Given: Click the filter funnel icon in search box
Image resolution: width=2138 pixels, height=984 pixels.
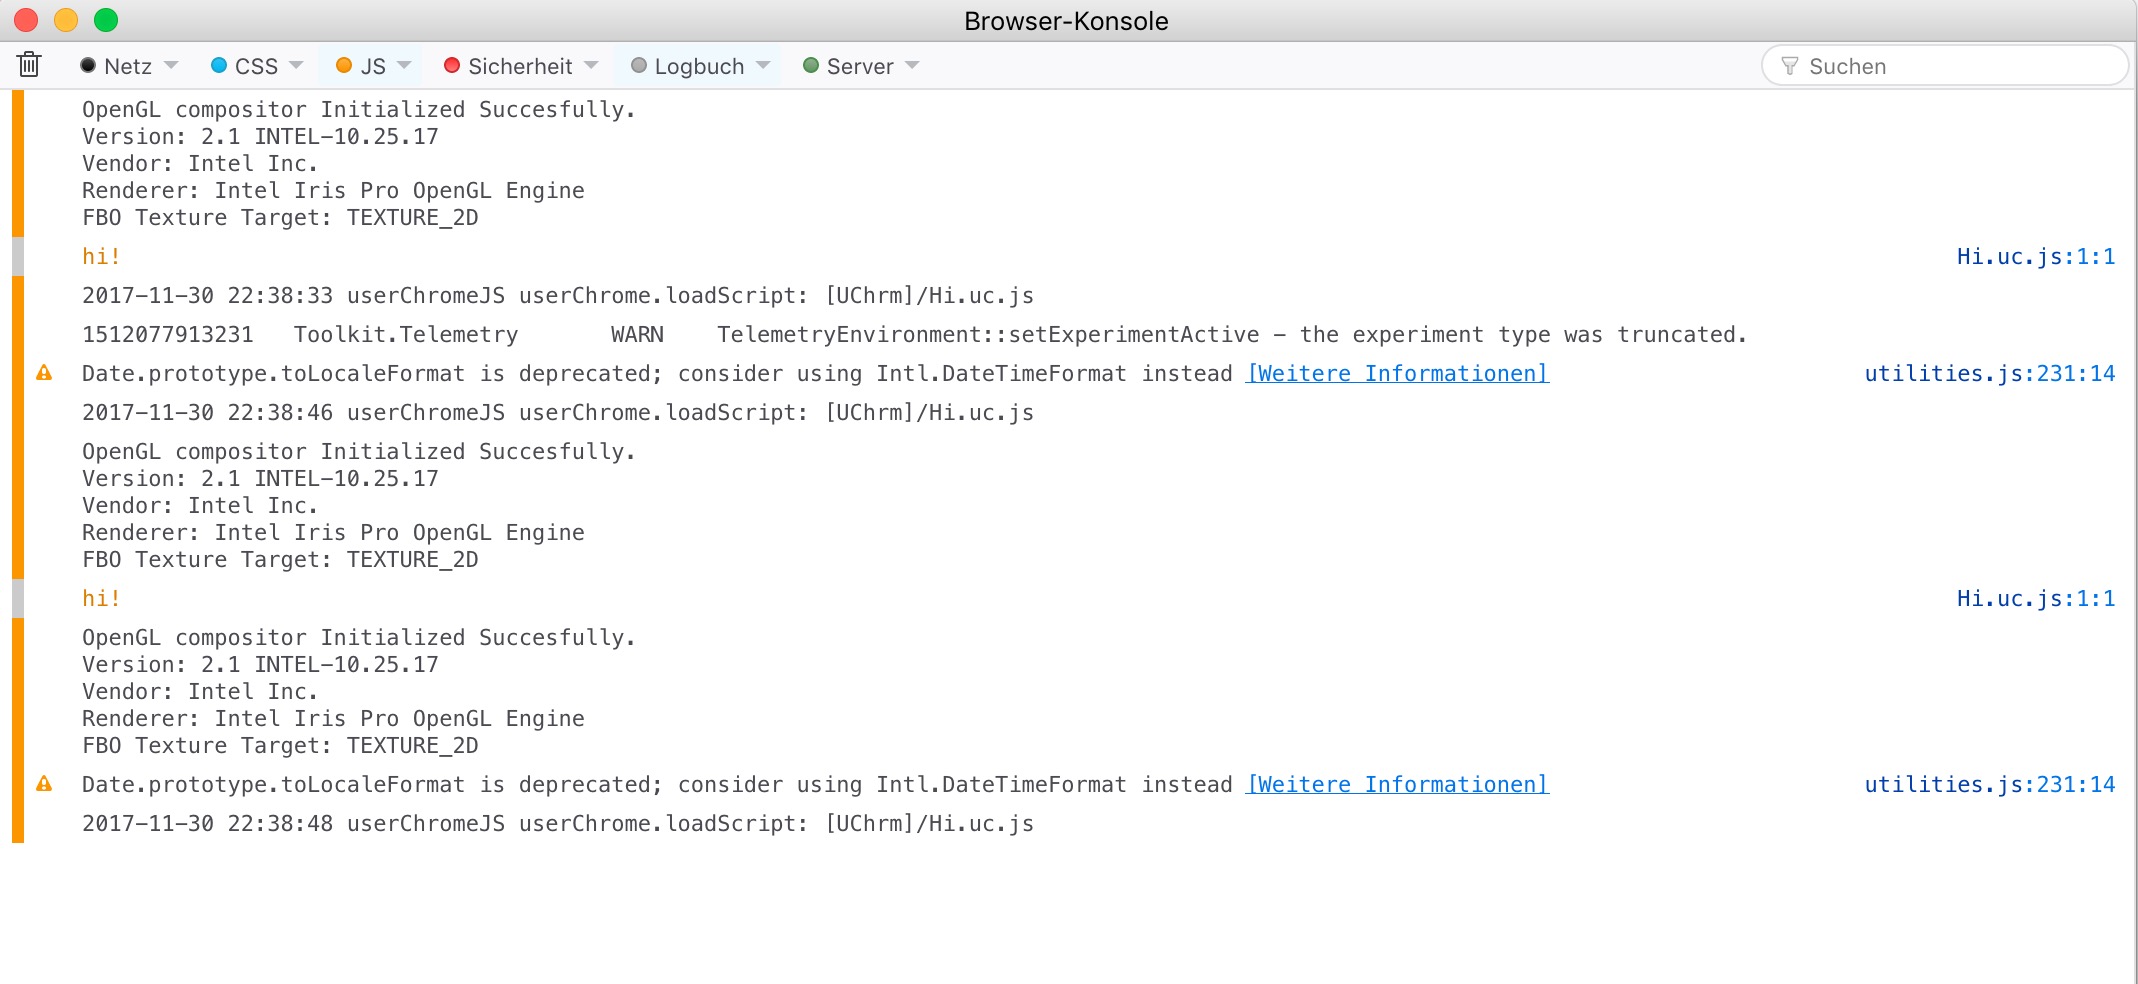Looking at the screenshot, I should tap(1790, 66).
